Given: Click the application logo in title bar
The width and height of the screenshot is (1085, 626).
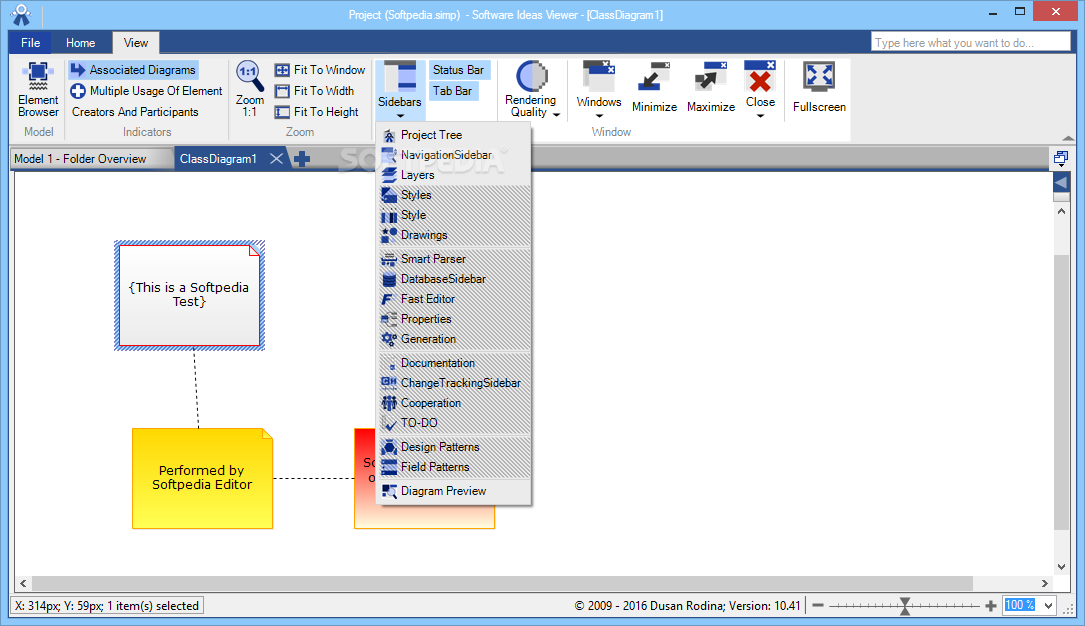Looking at the screenshot, I should [x=21, y=15].
